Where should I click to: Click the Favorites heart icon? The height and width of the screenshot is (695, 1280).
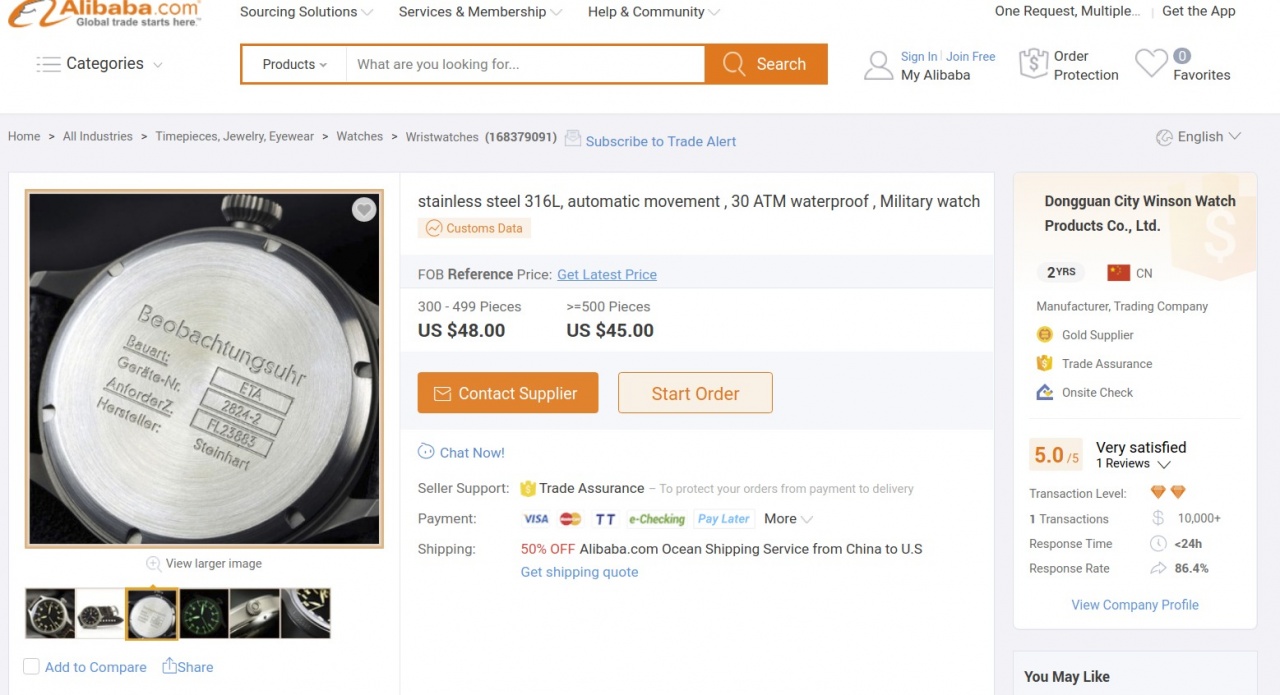click(1151, 64)
